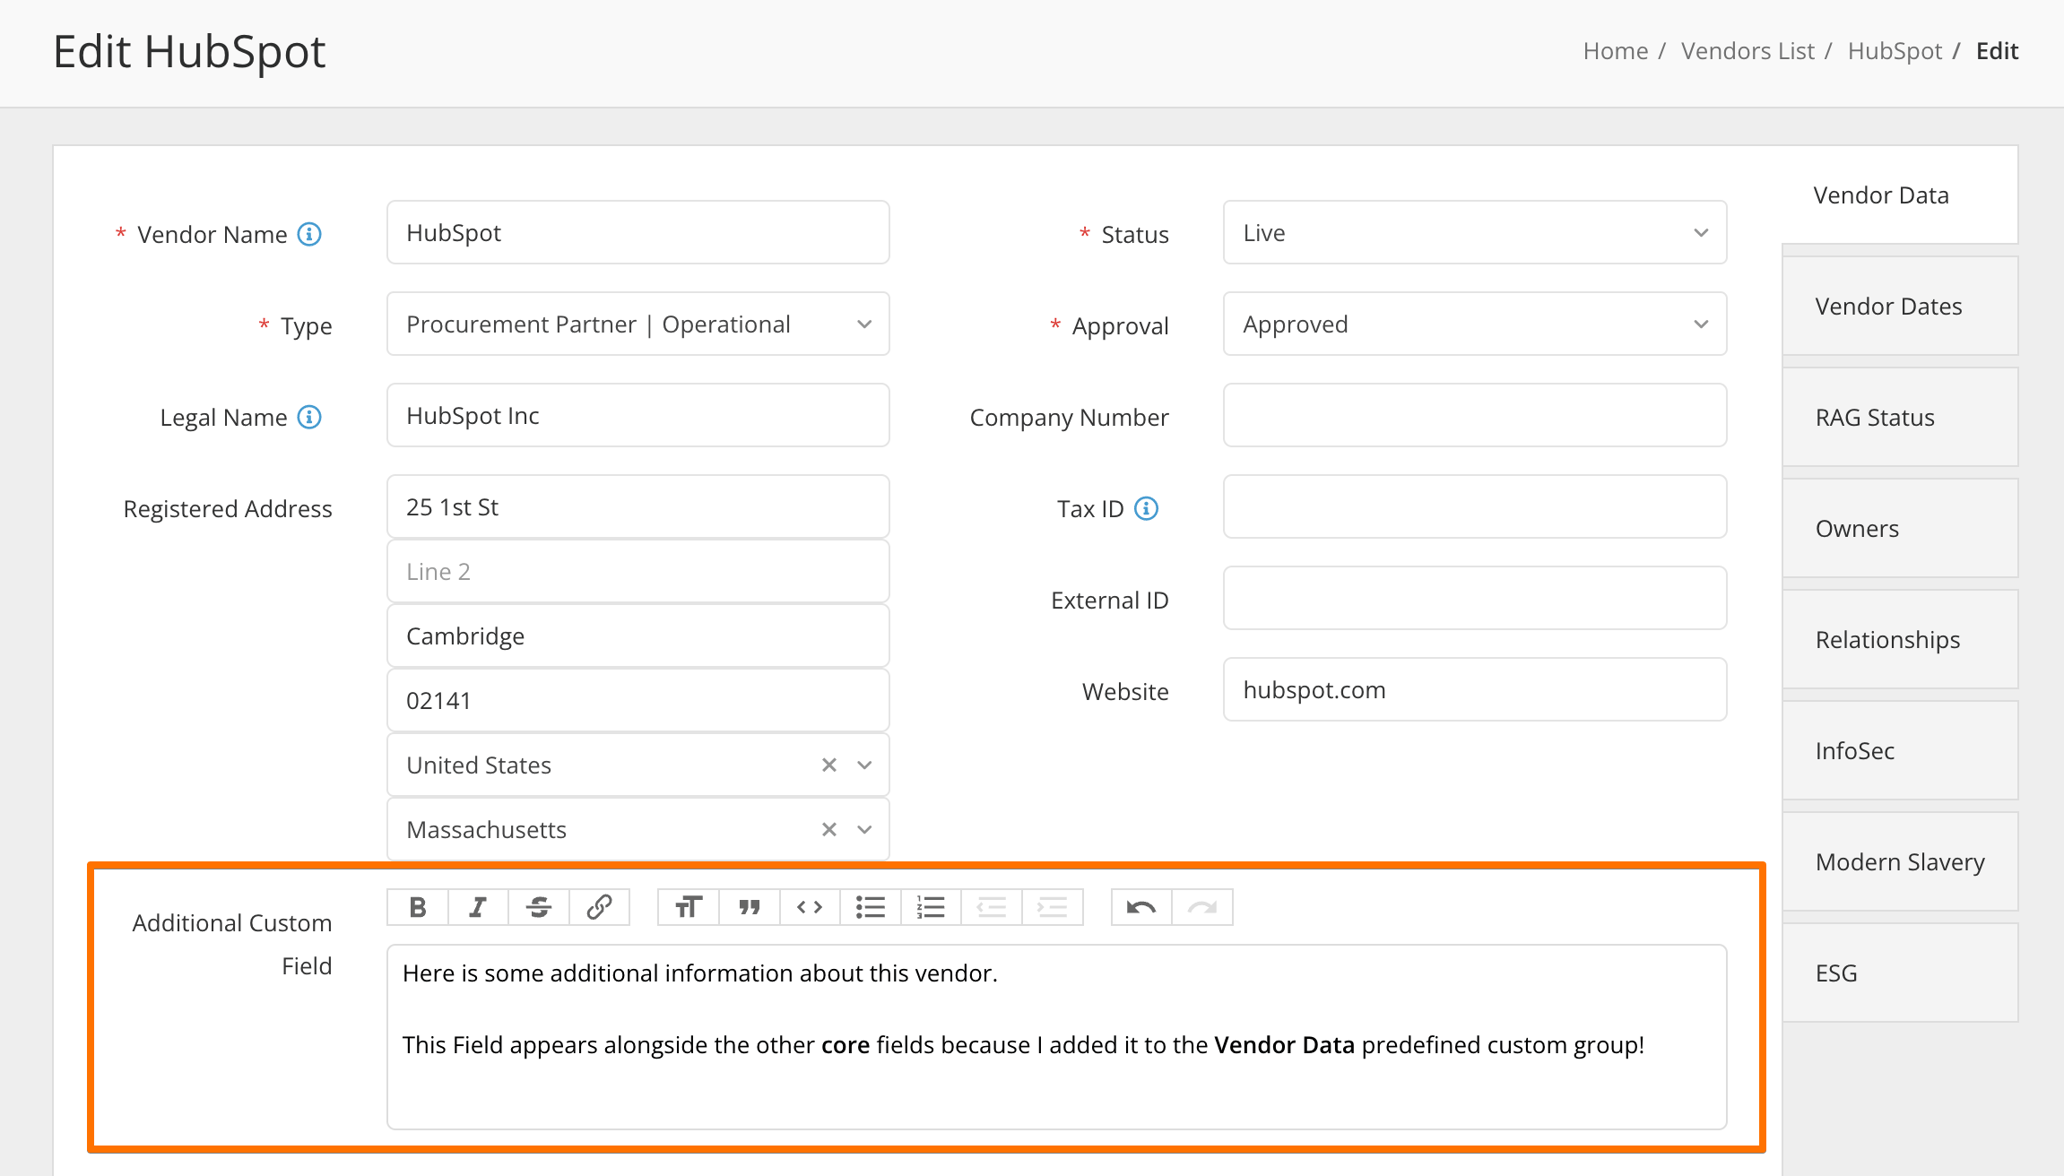
Task: Open the Status dropdown showing Live
Action: (1701, 233)
